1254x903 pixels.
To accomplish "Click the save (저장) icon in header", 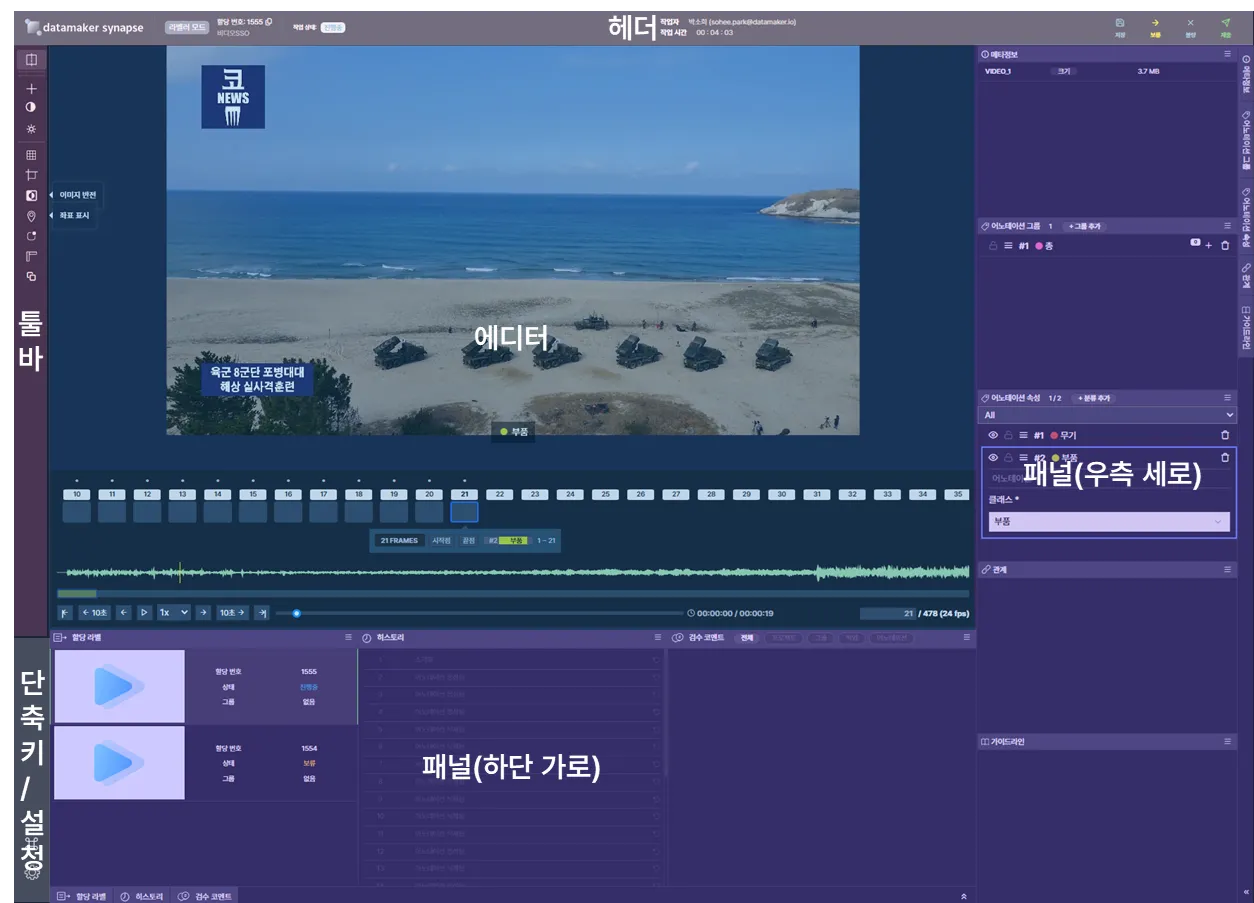I will tap(1120, 23).
